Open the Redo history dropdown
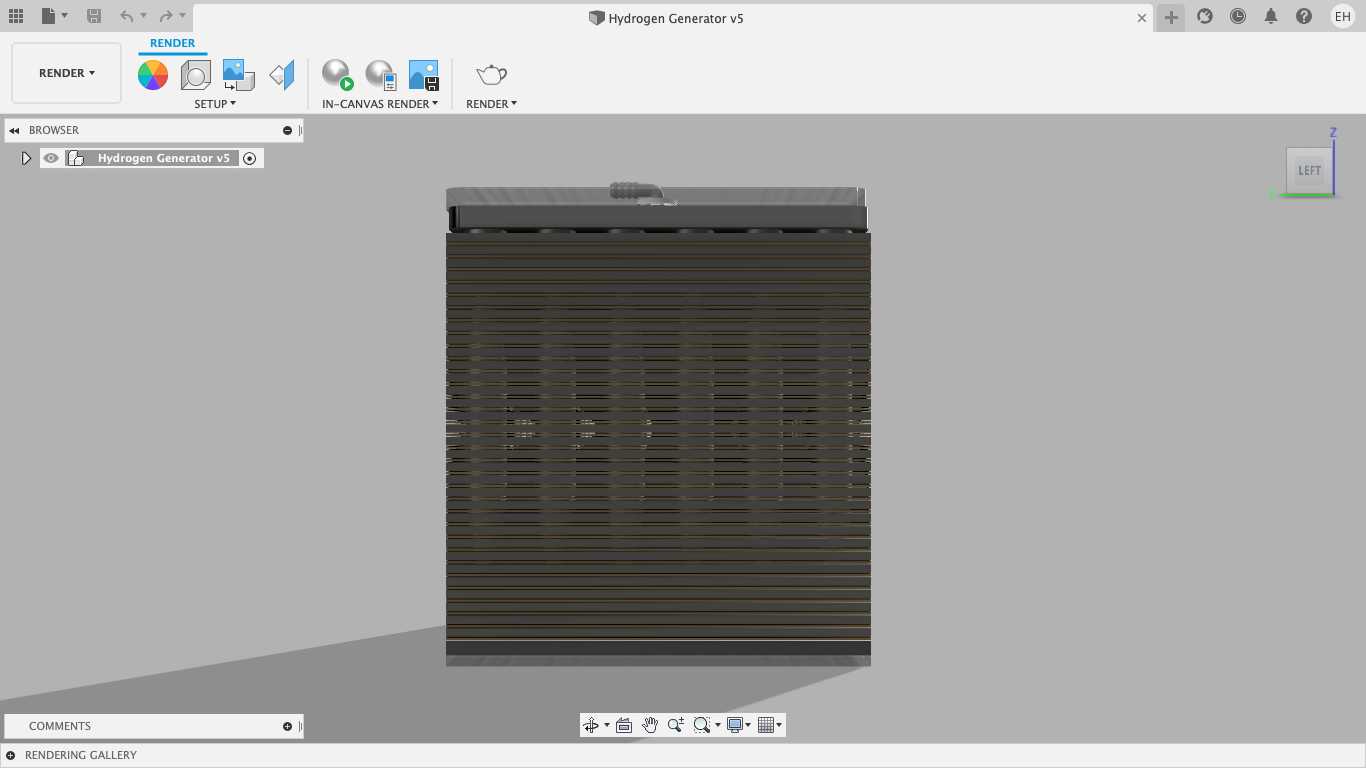Viewport: 1366px width, 768px height. [183, 16]
